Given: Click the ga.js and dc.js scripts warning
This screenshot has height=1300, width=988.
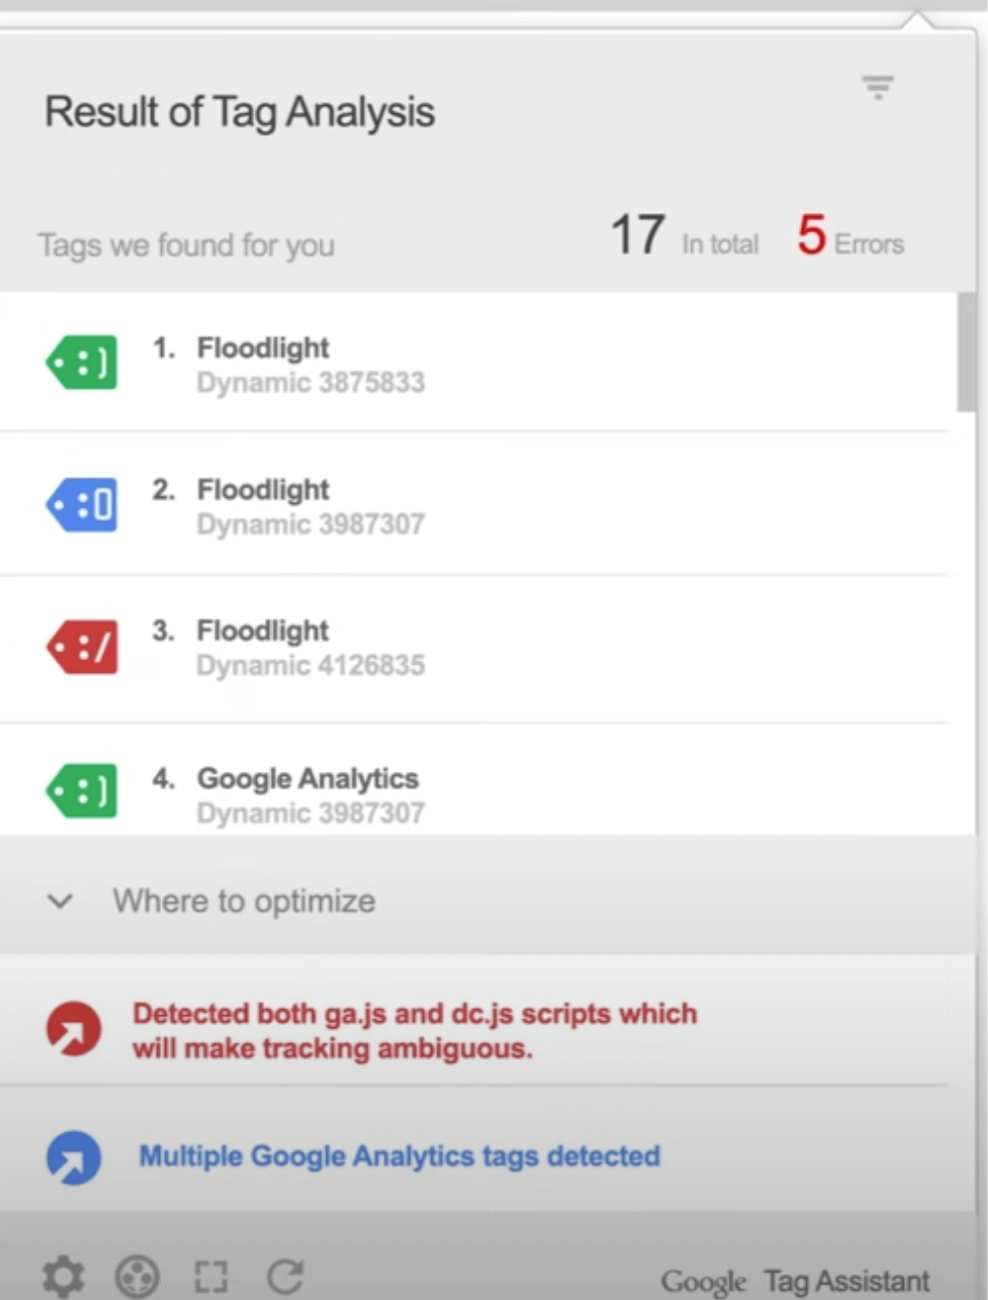Looking at the screenshot, I should pyautogui.click(x=415, y=1030).
